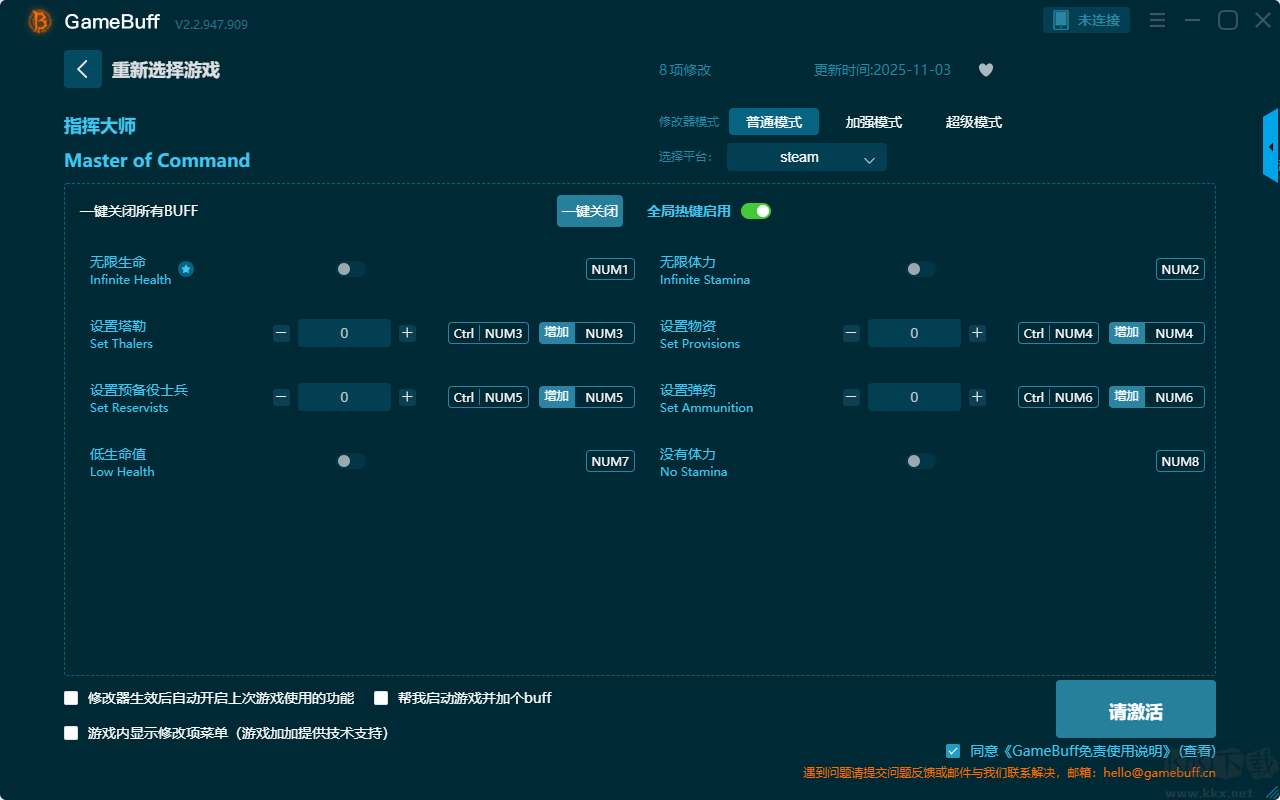
Task: Click the Set Provisions value field
Action: tap(914, 333)
